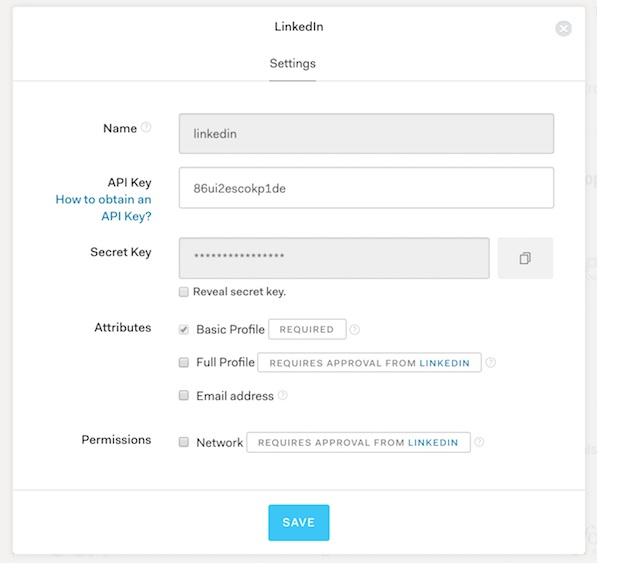Click the API Key input field
Viewport: 641px width, 570px height.
pyautogui.click(x=366, y=188)
